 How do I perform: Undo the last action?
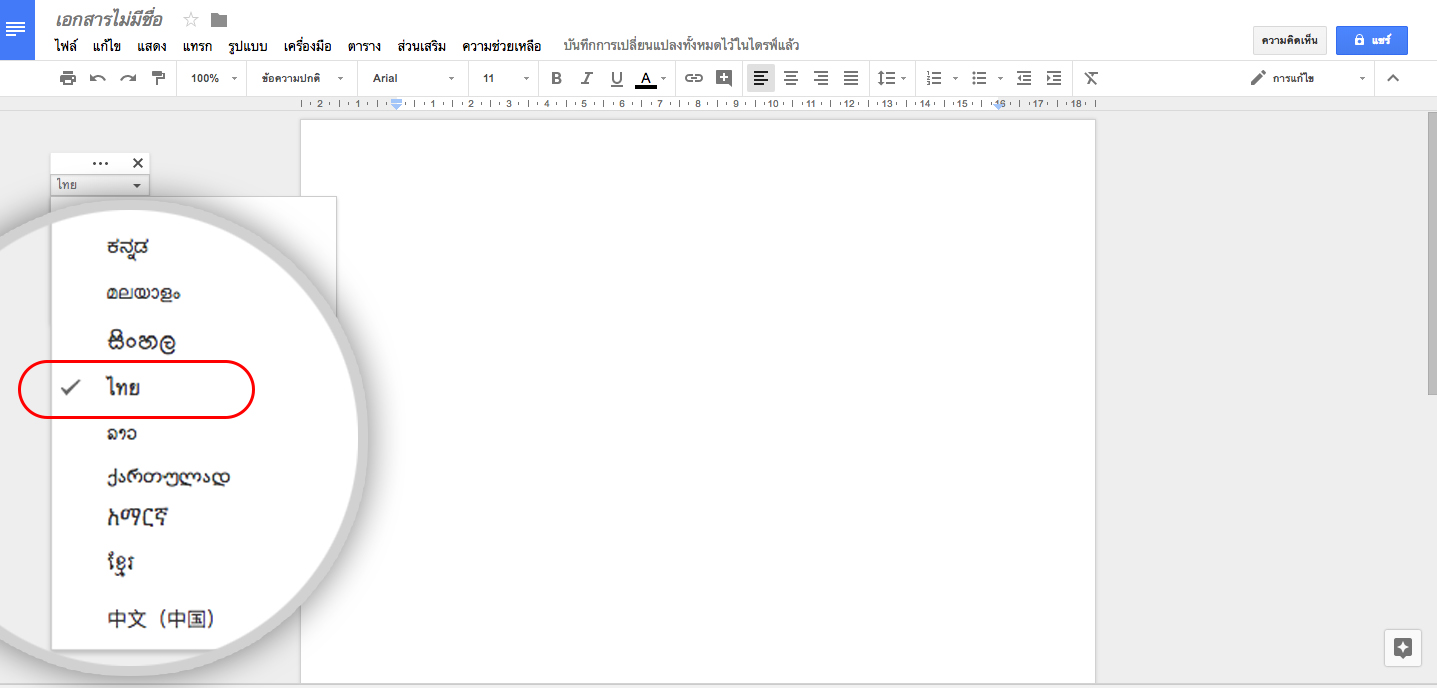[98, 78]
